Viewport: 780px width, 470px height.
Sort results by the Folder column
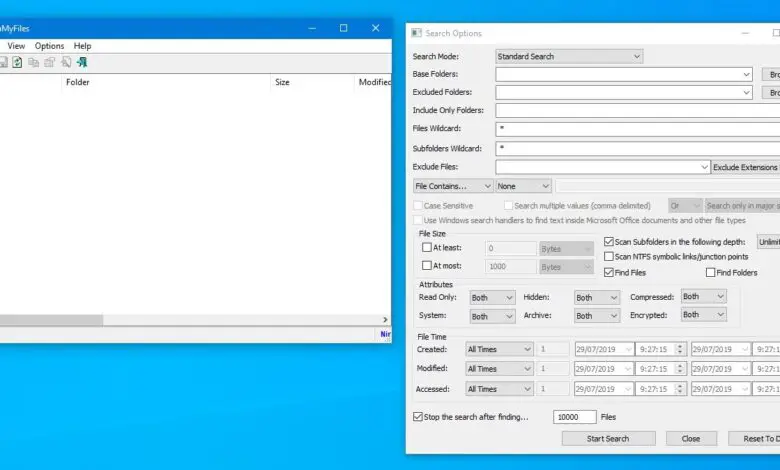point(166,82)
